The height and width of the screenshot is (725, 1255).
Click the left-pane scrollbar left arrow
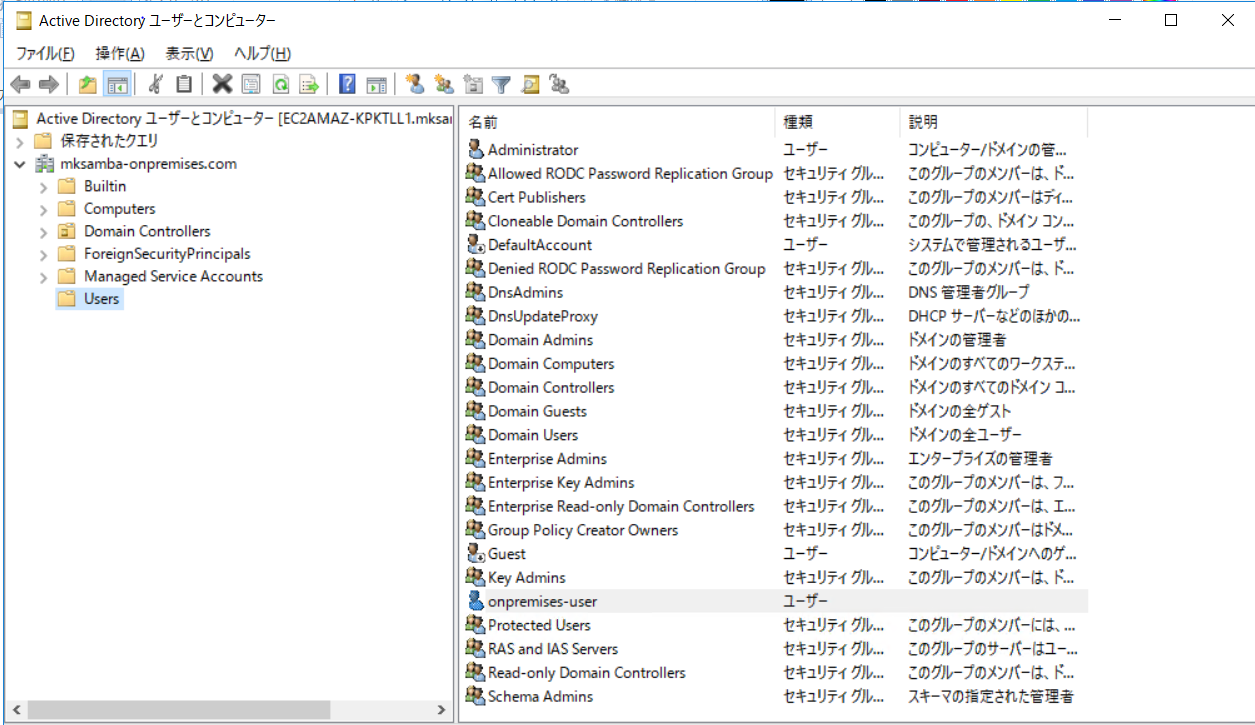[18, 710]
